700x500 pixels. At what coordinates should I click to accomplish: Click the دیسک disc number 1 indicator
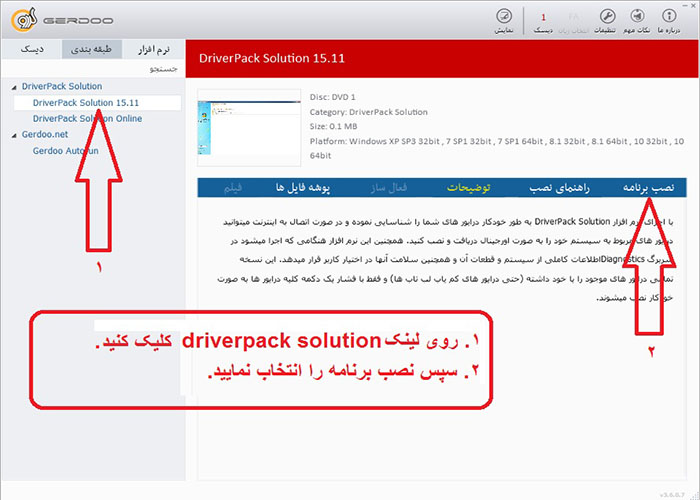coord(543,22)
